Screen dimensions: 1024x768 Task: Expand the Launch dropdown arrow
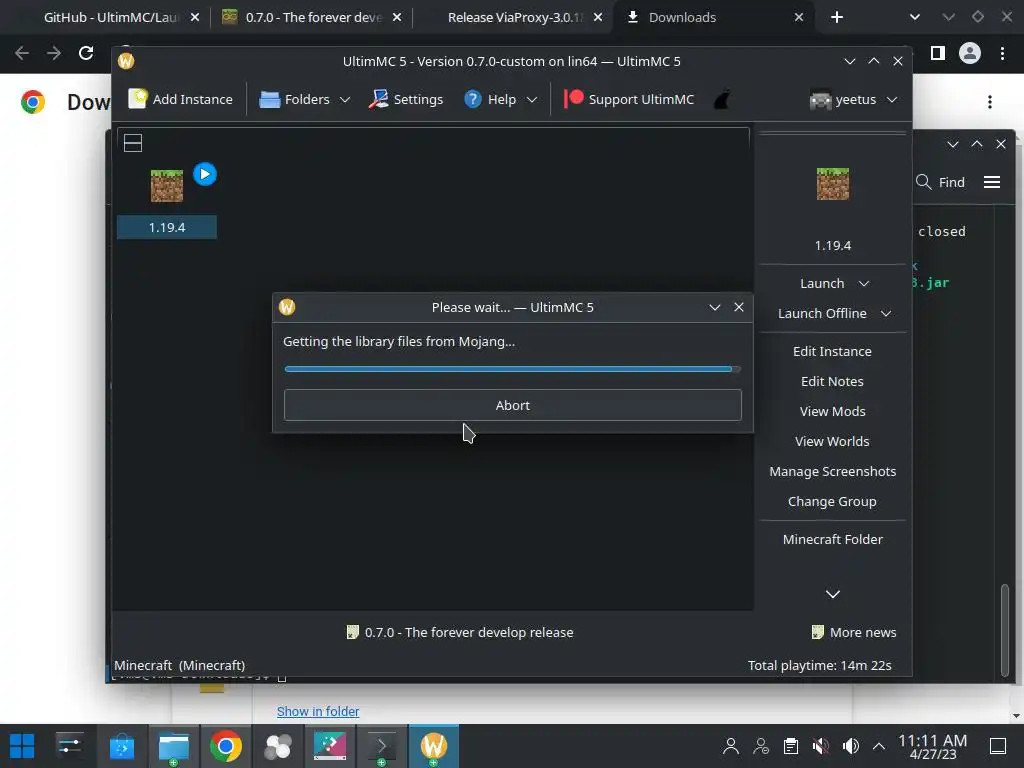864,284
